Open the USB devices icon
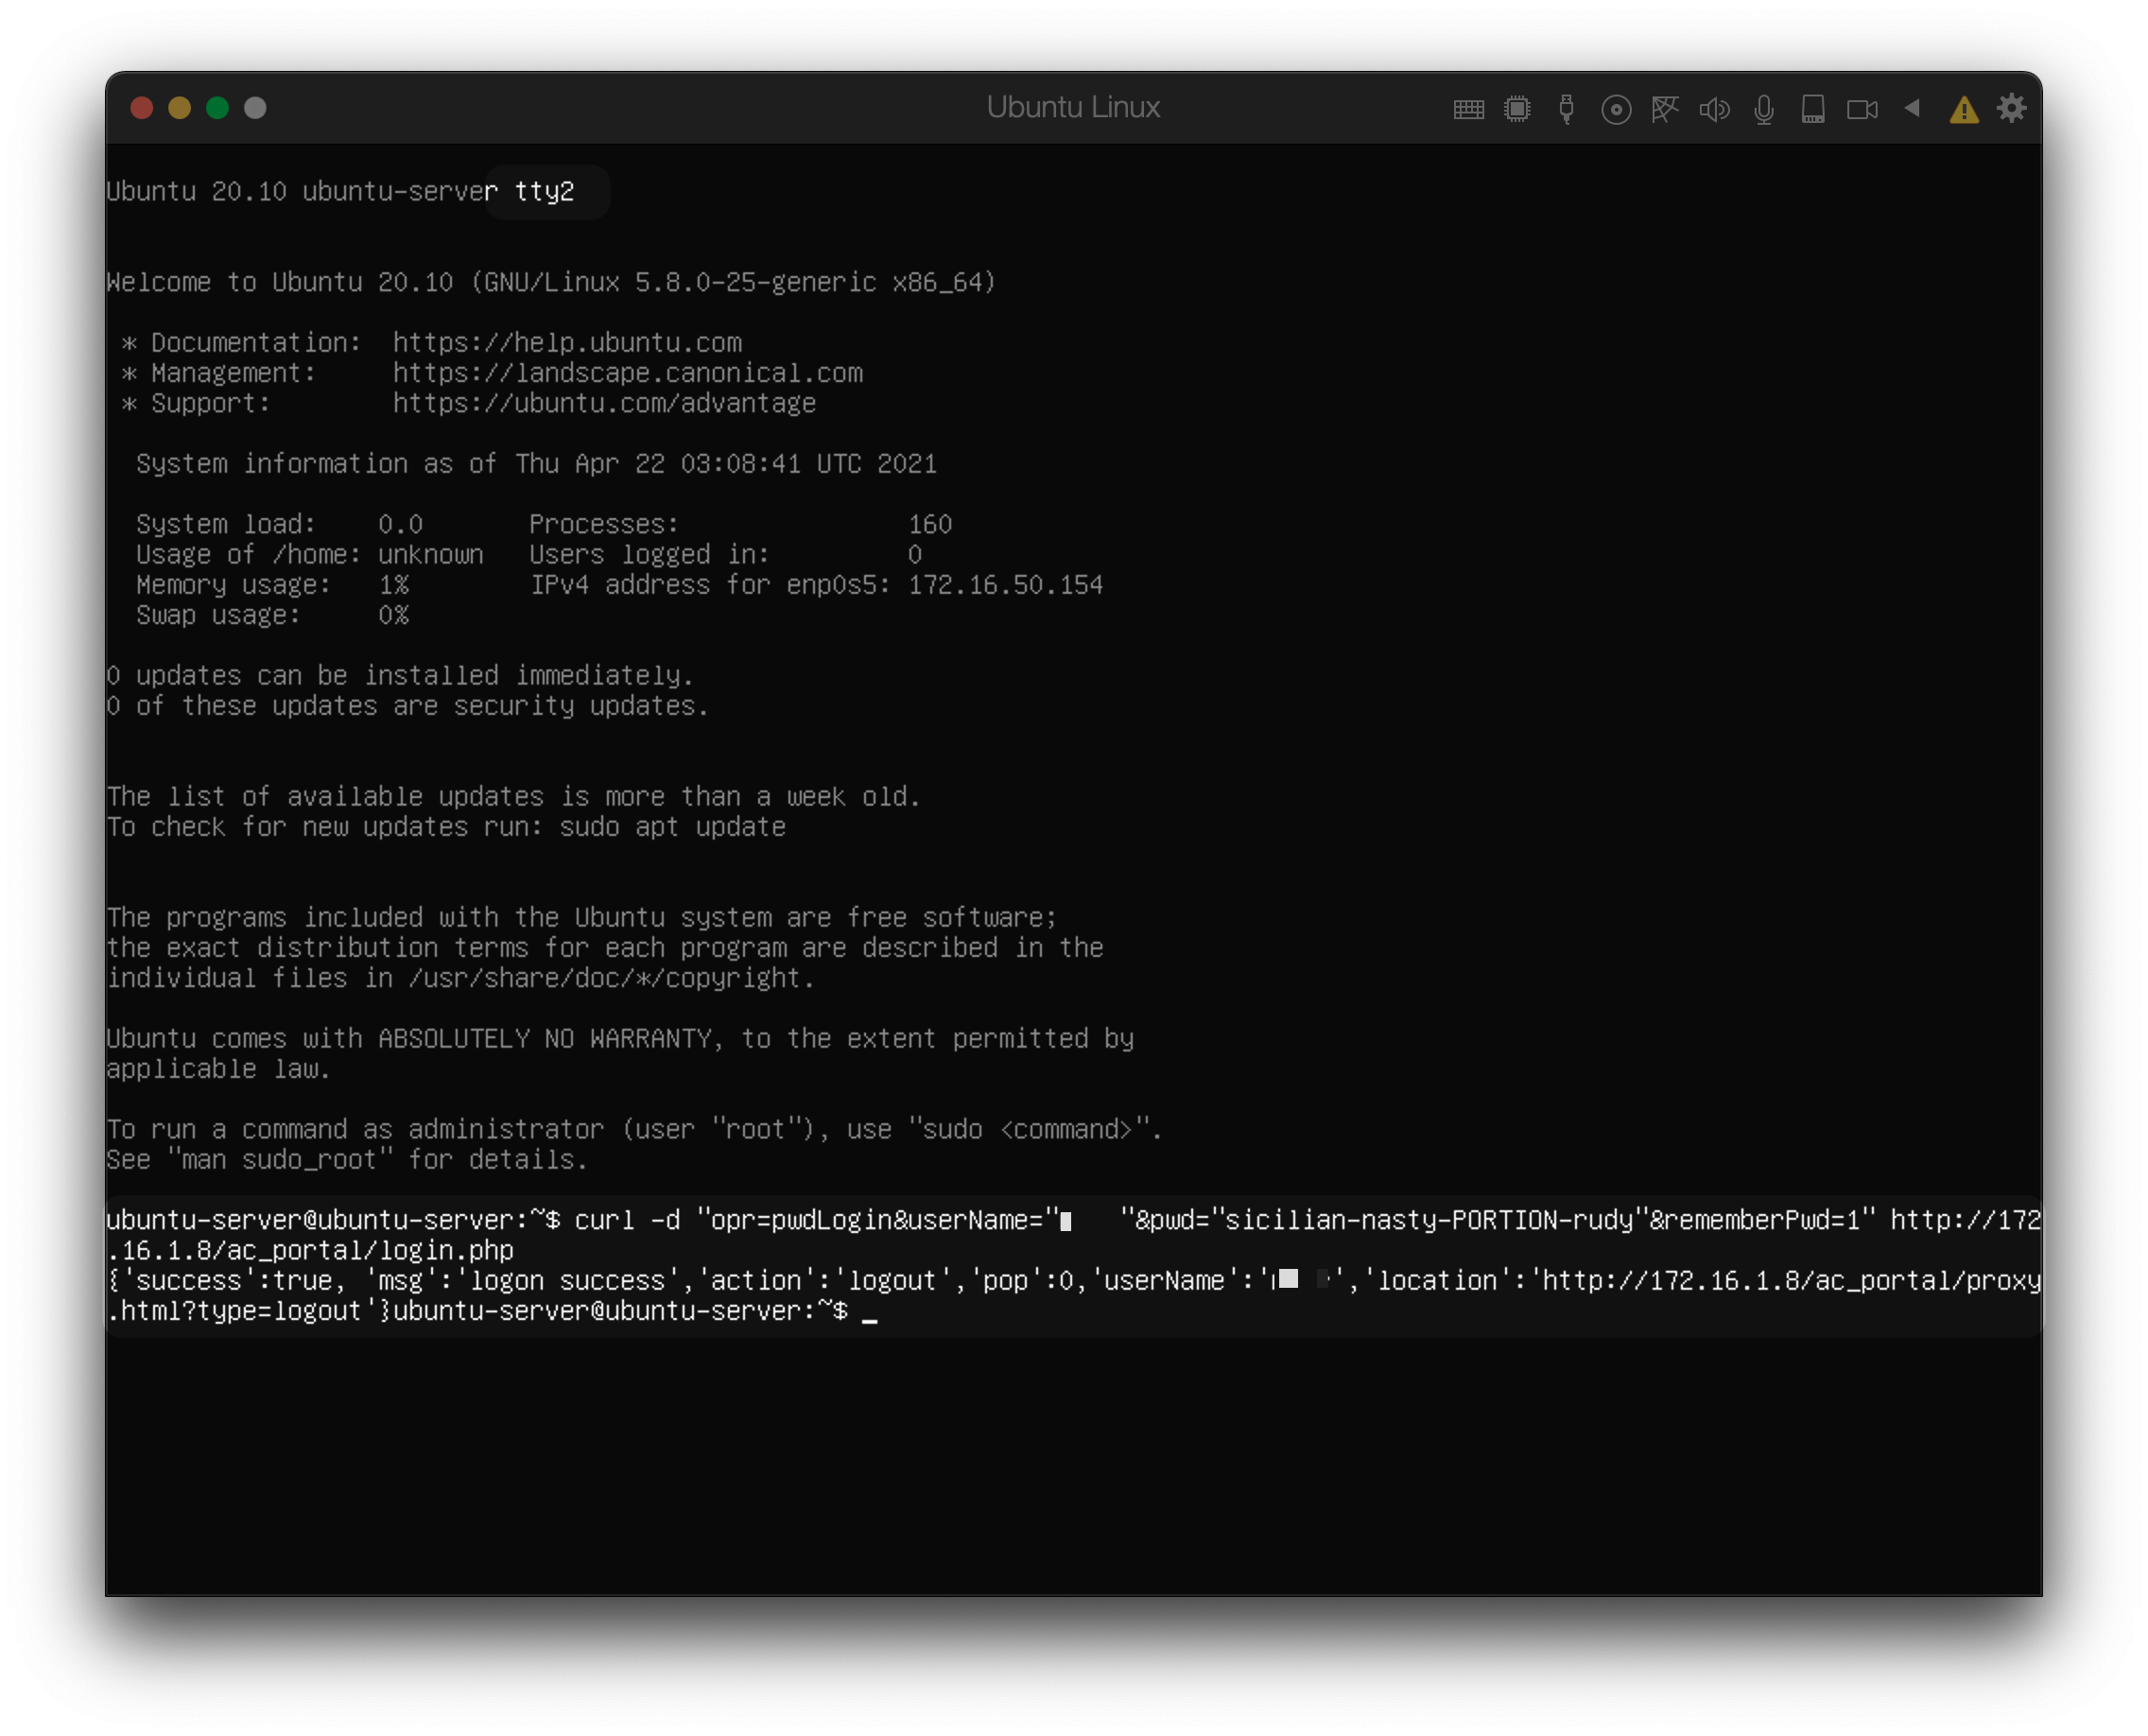 pyautogui.click(x=1566, y=109)
